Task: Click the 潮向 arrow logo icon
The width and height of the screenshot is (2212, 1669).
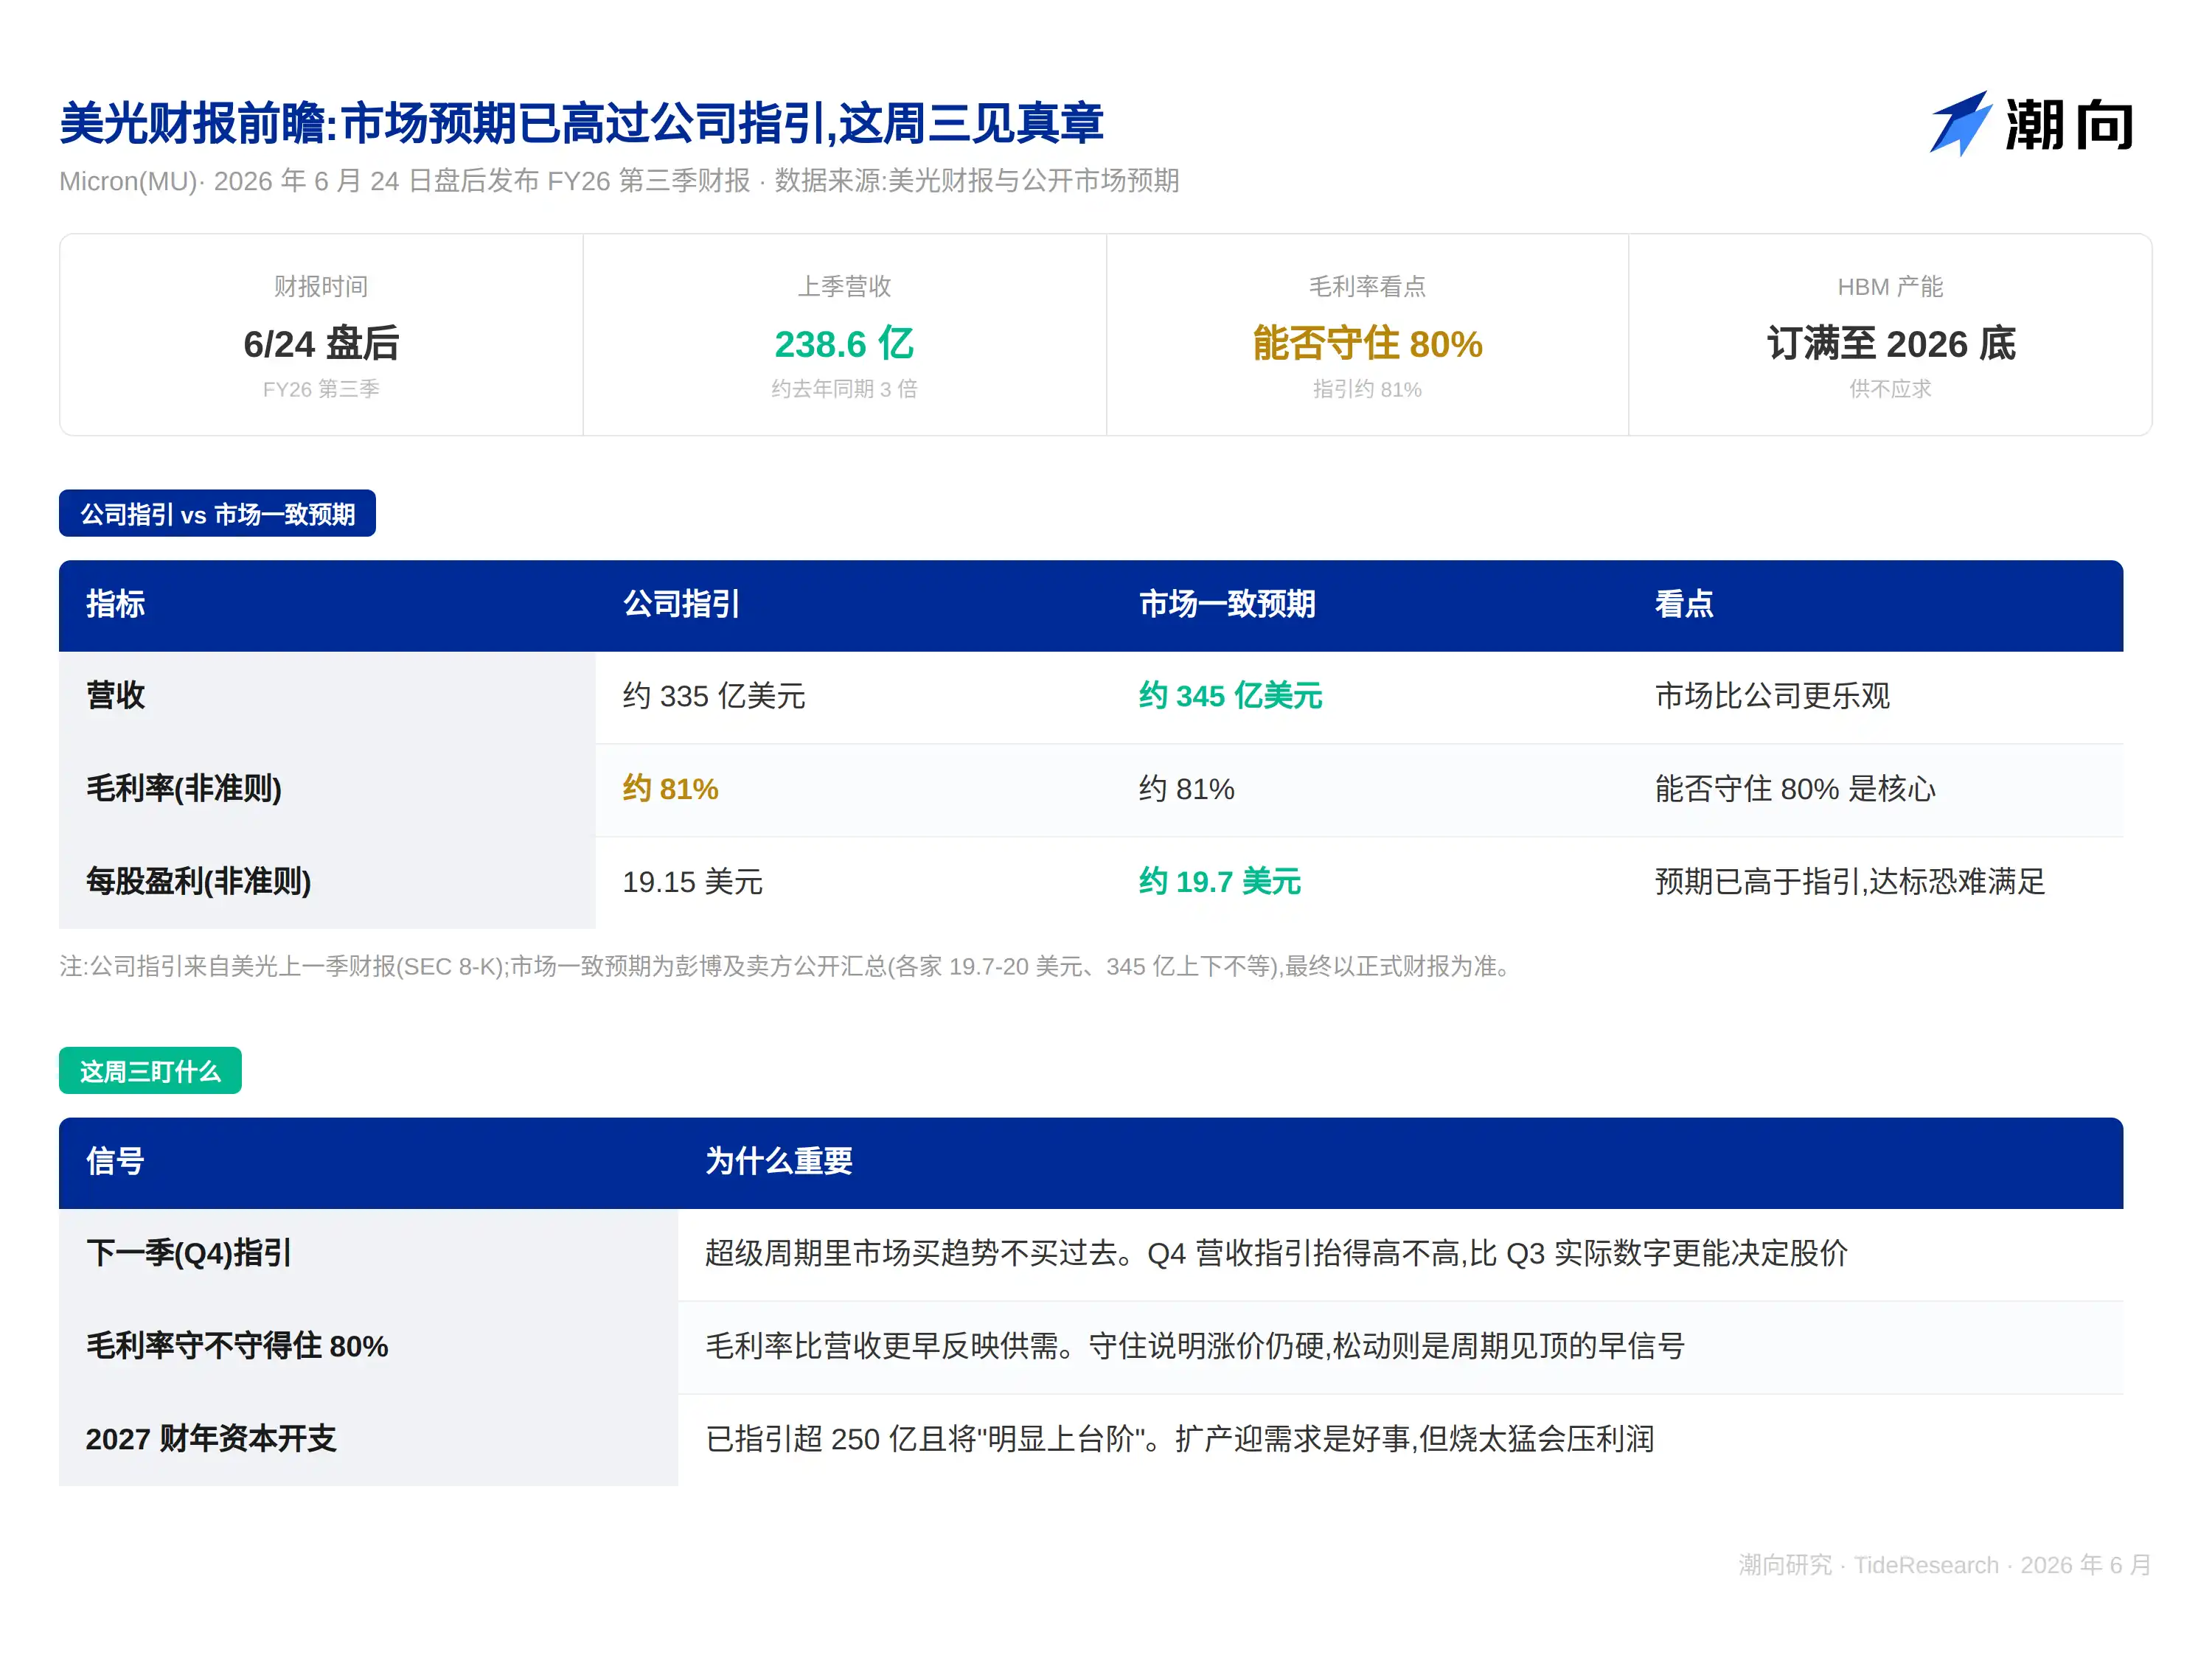Action: (x=1960, y=124)
